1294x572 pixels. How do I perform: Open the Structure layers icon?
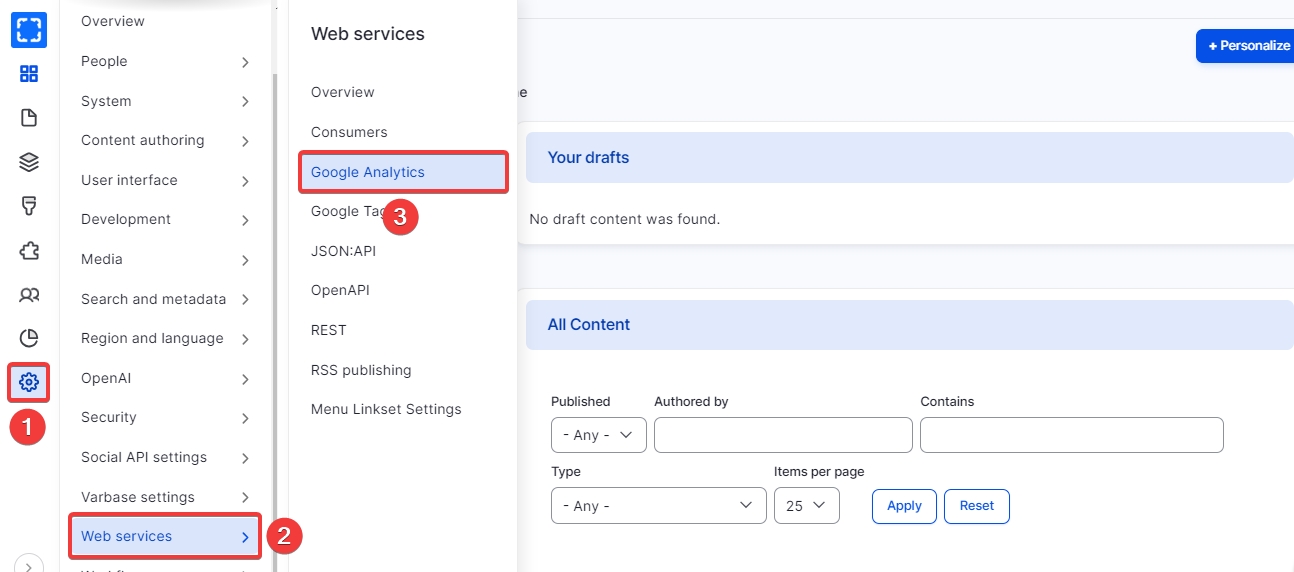pyautogui.click(x=29, y=162)
